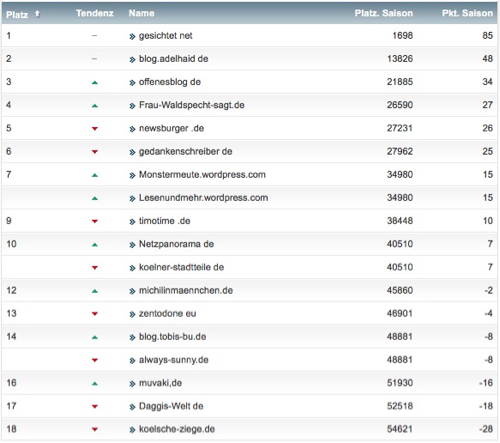Select season points value 48
The width and height of the screenshot is (500, 443).
(x=487, y=59)
